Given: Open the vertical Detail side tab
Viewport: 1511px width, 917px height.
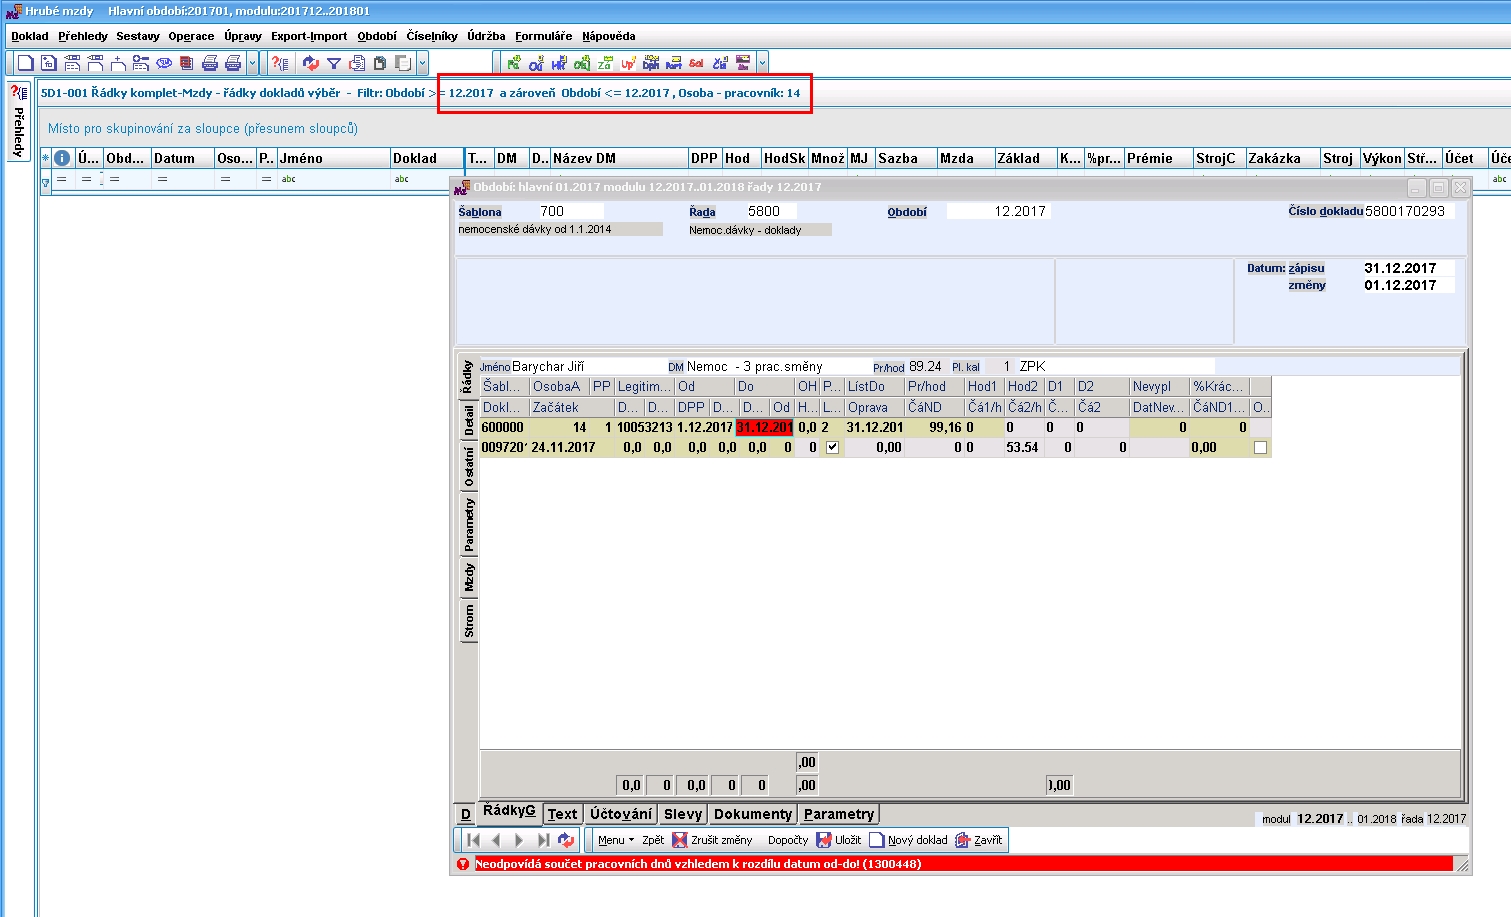Looking at the screenshot, I should 468,420.
